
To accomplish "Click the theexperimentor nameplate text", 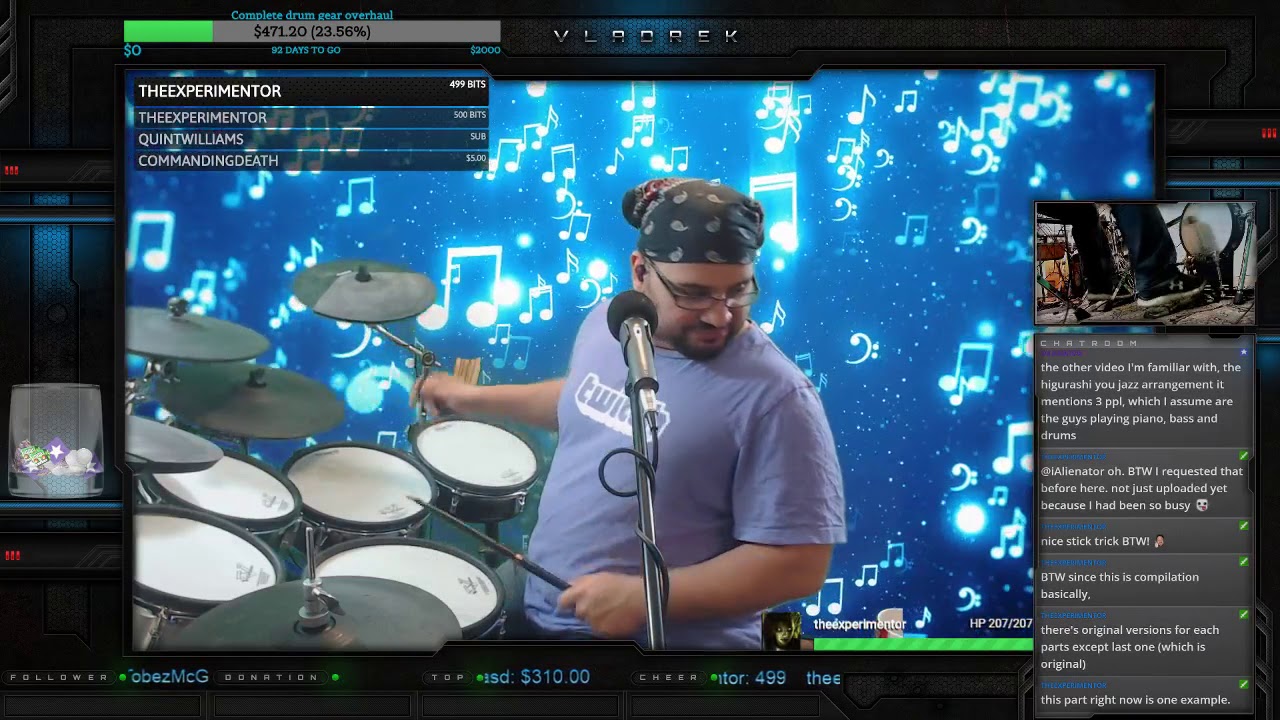I will 860,624.
